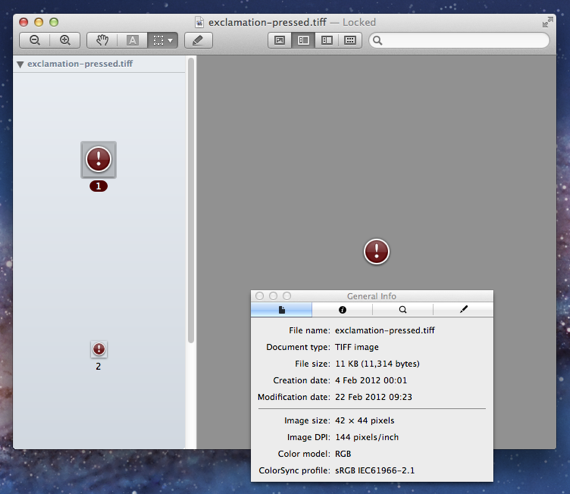Image resolution: width=570 pixels, height=494 pixels.
Task: Click the Zoom In magnifier button
Action: pyautogui.click(x=65, y=40)
